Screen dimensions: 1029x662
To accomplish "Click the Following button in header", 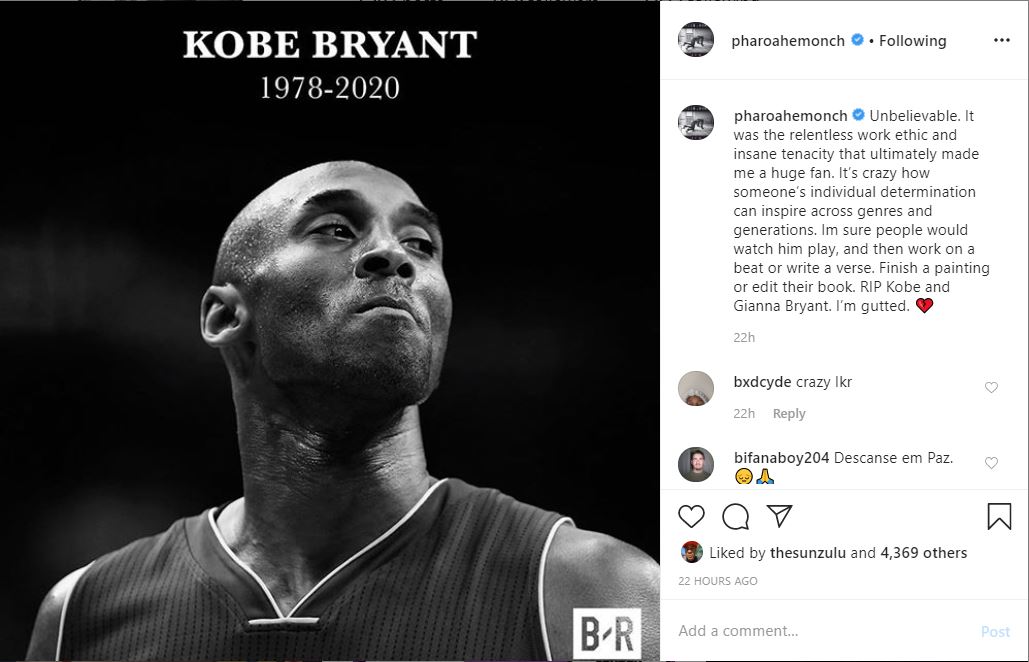I will point(912,41).
